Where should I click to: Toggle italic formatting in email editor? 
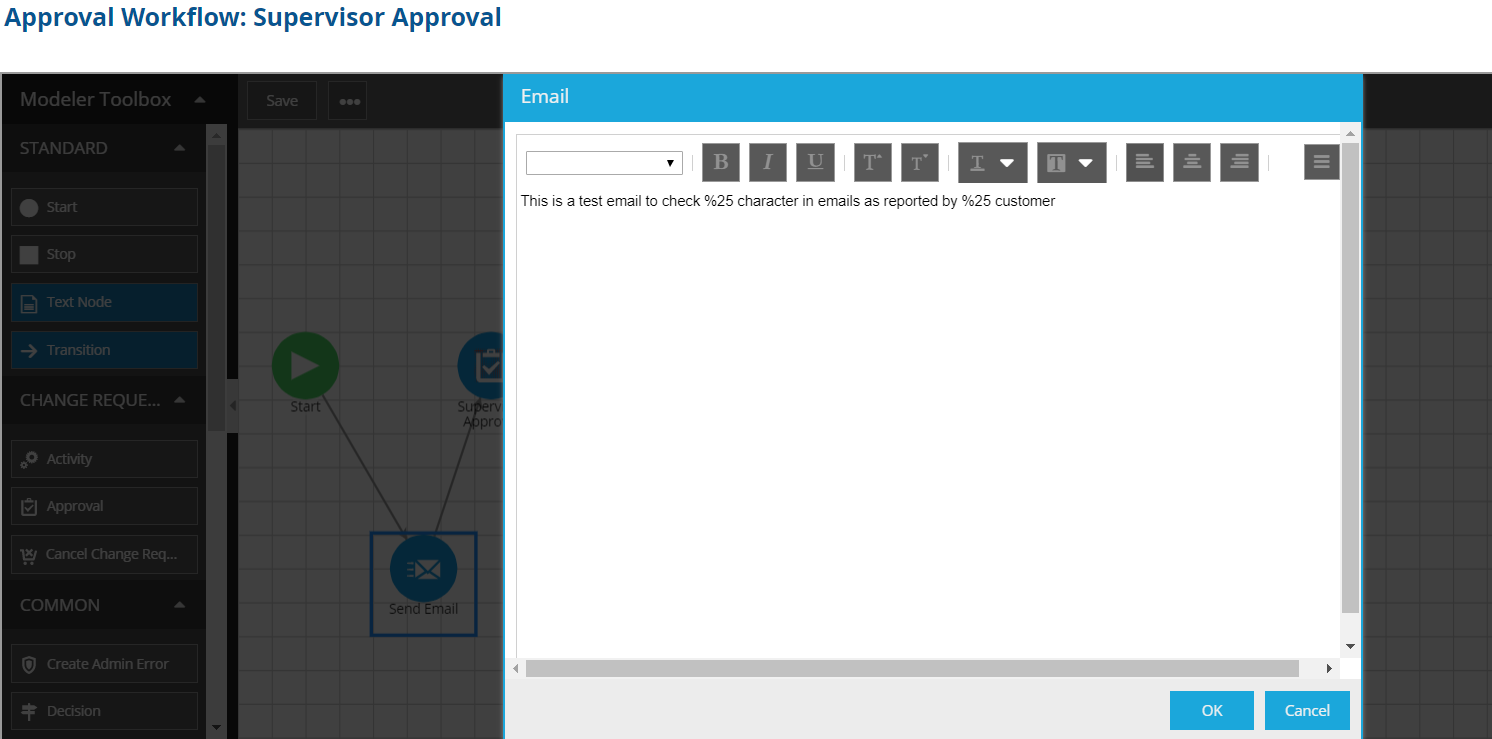(768, 163)
